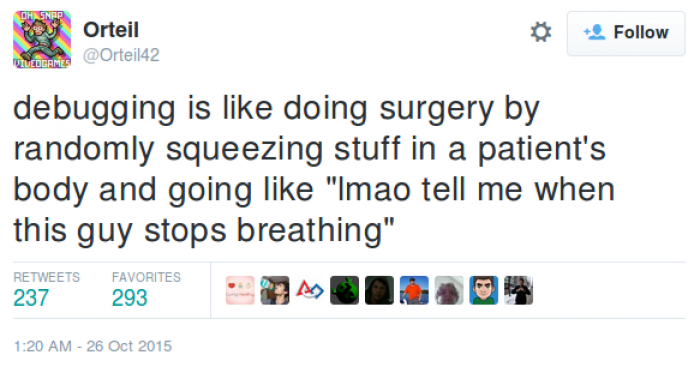This screenshot has height=367, width=700.
Task: Open the green creature avatar on dark background
Action: (x=344, y=290)
